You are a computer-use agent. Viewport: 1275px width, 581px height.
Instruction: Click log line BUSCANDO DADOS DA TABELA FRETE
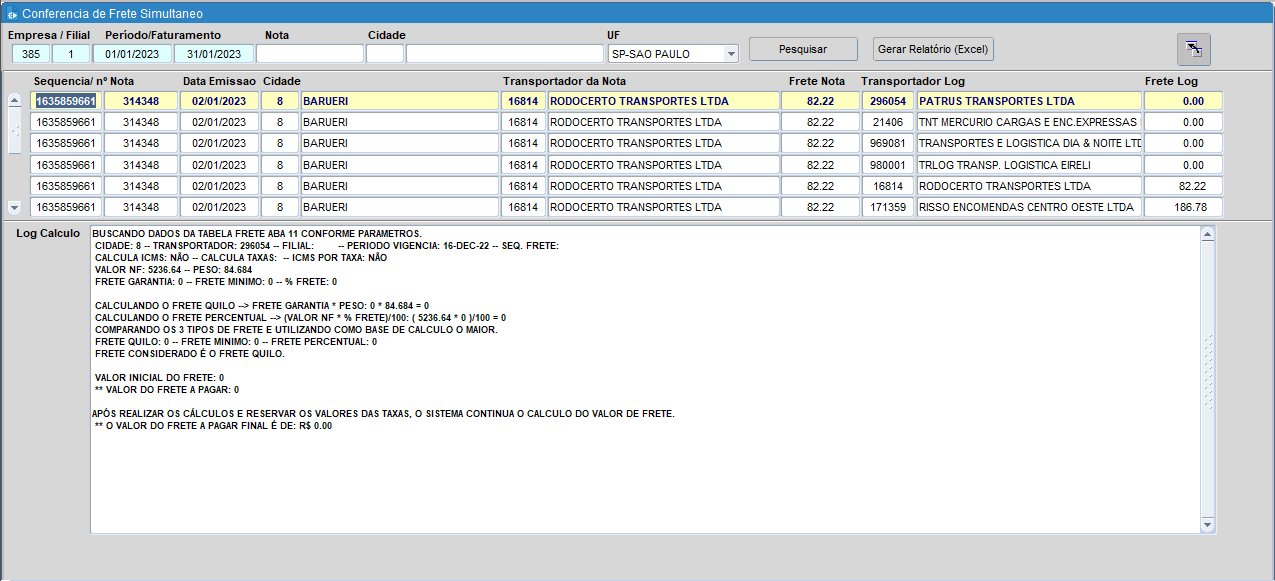tap(257, 234)
